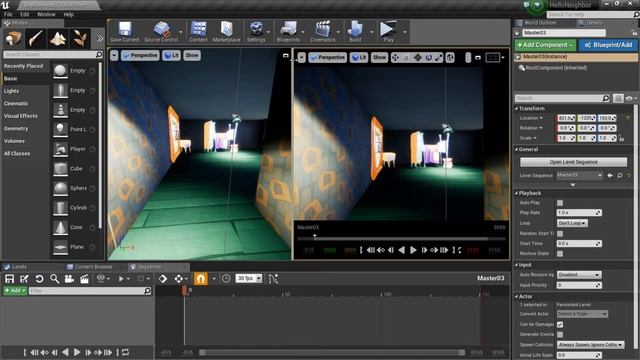Open Source Control toolbar icon
This screenshot has width=640, height=360.
click(x=161, y=32)
